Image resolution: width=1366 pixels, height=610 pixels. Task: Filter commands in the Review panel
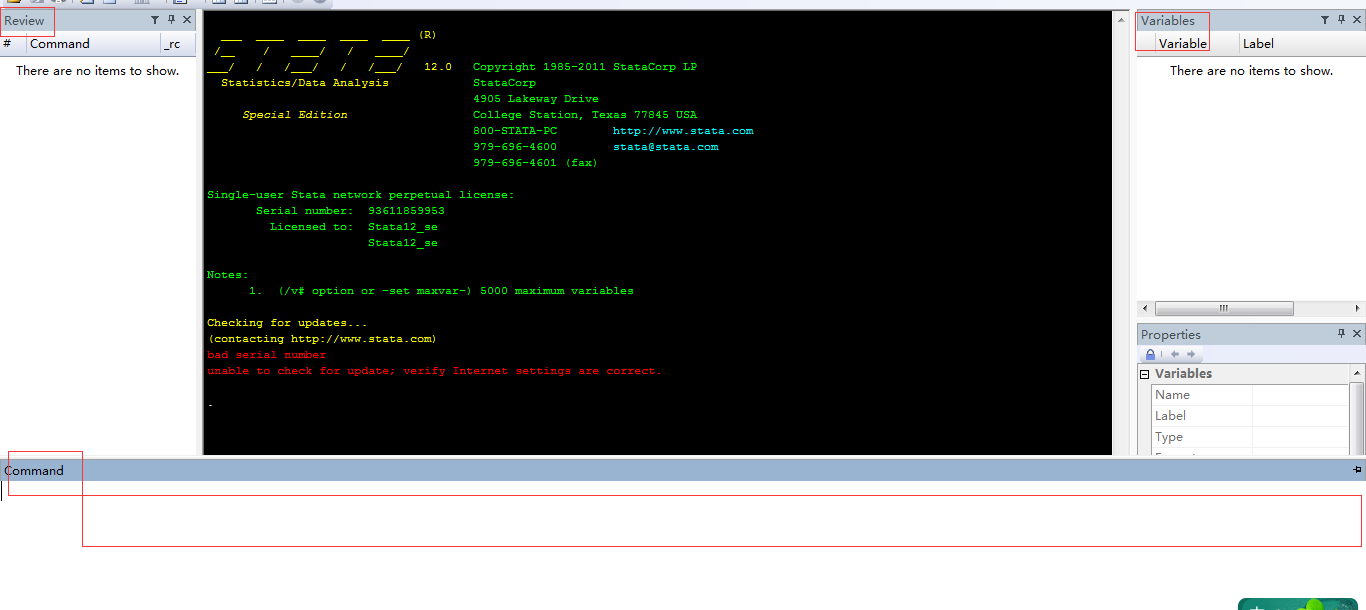click(x=155, y=20)
